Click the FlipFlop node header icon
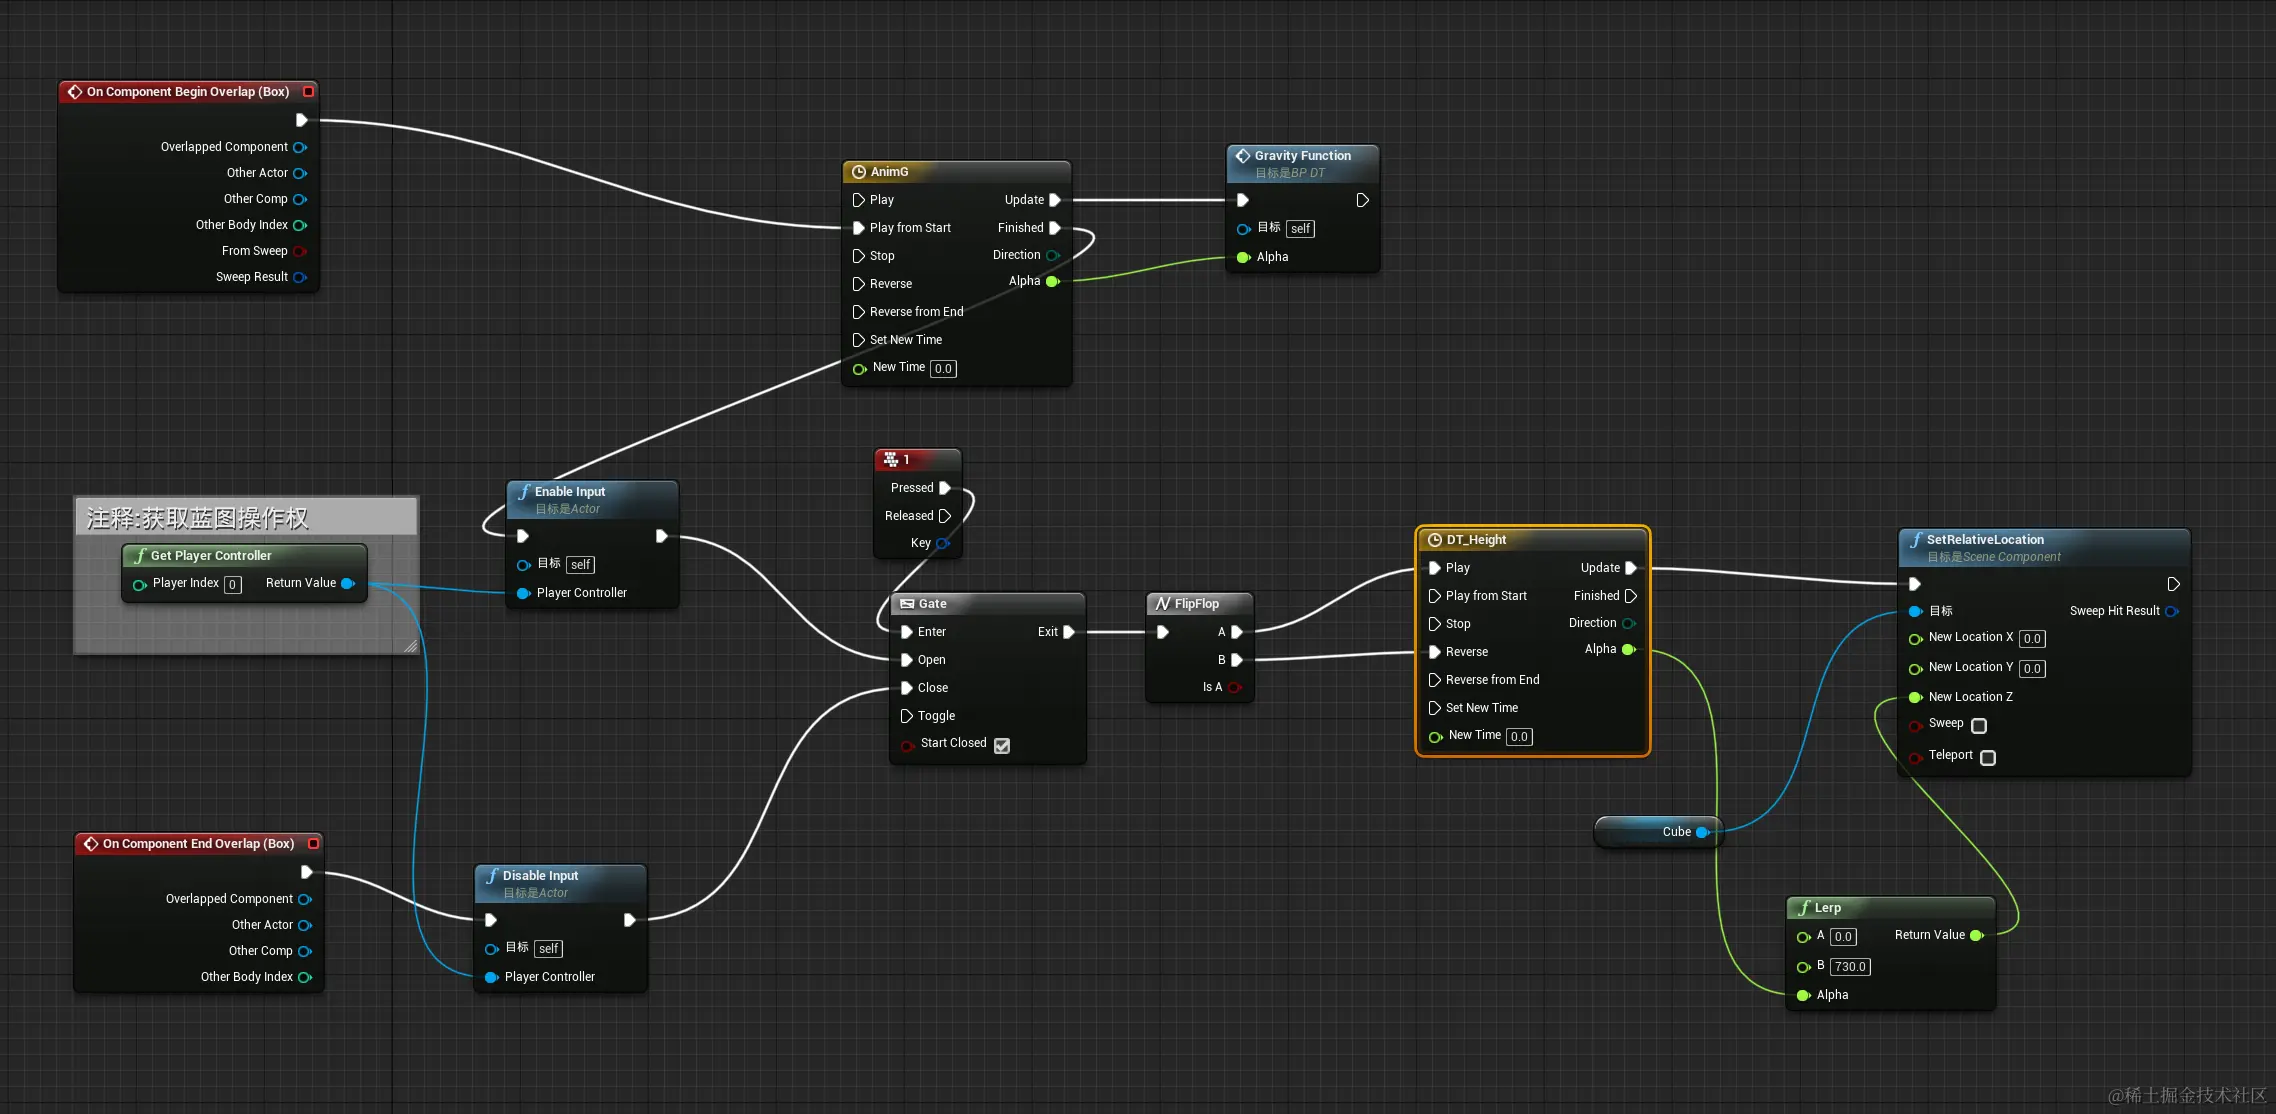The image size is (2276, 1114). (x=1162, y=604)
